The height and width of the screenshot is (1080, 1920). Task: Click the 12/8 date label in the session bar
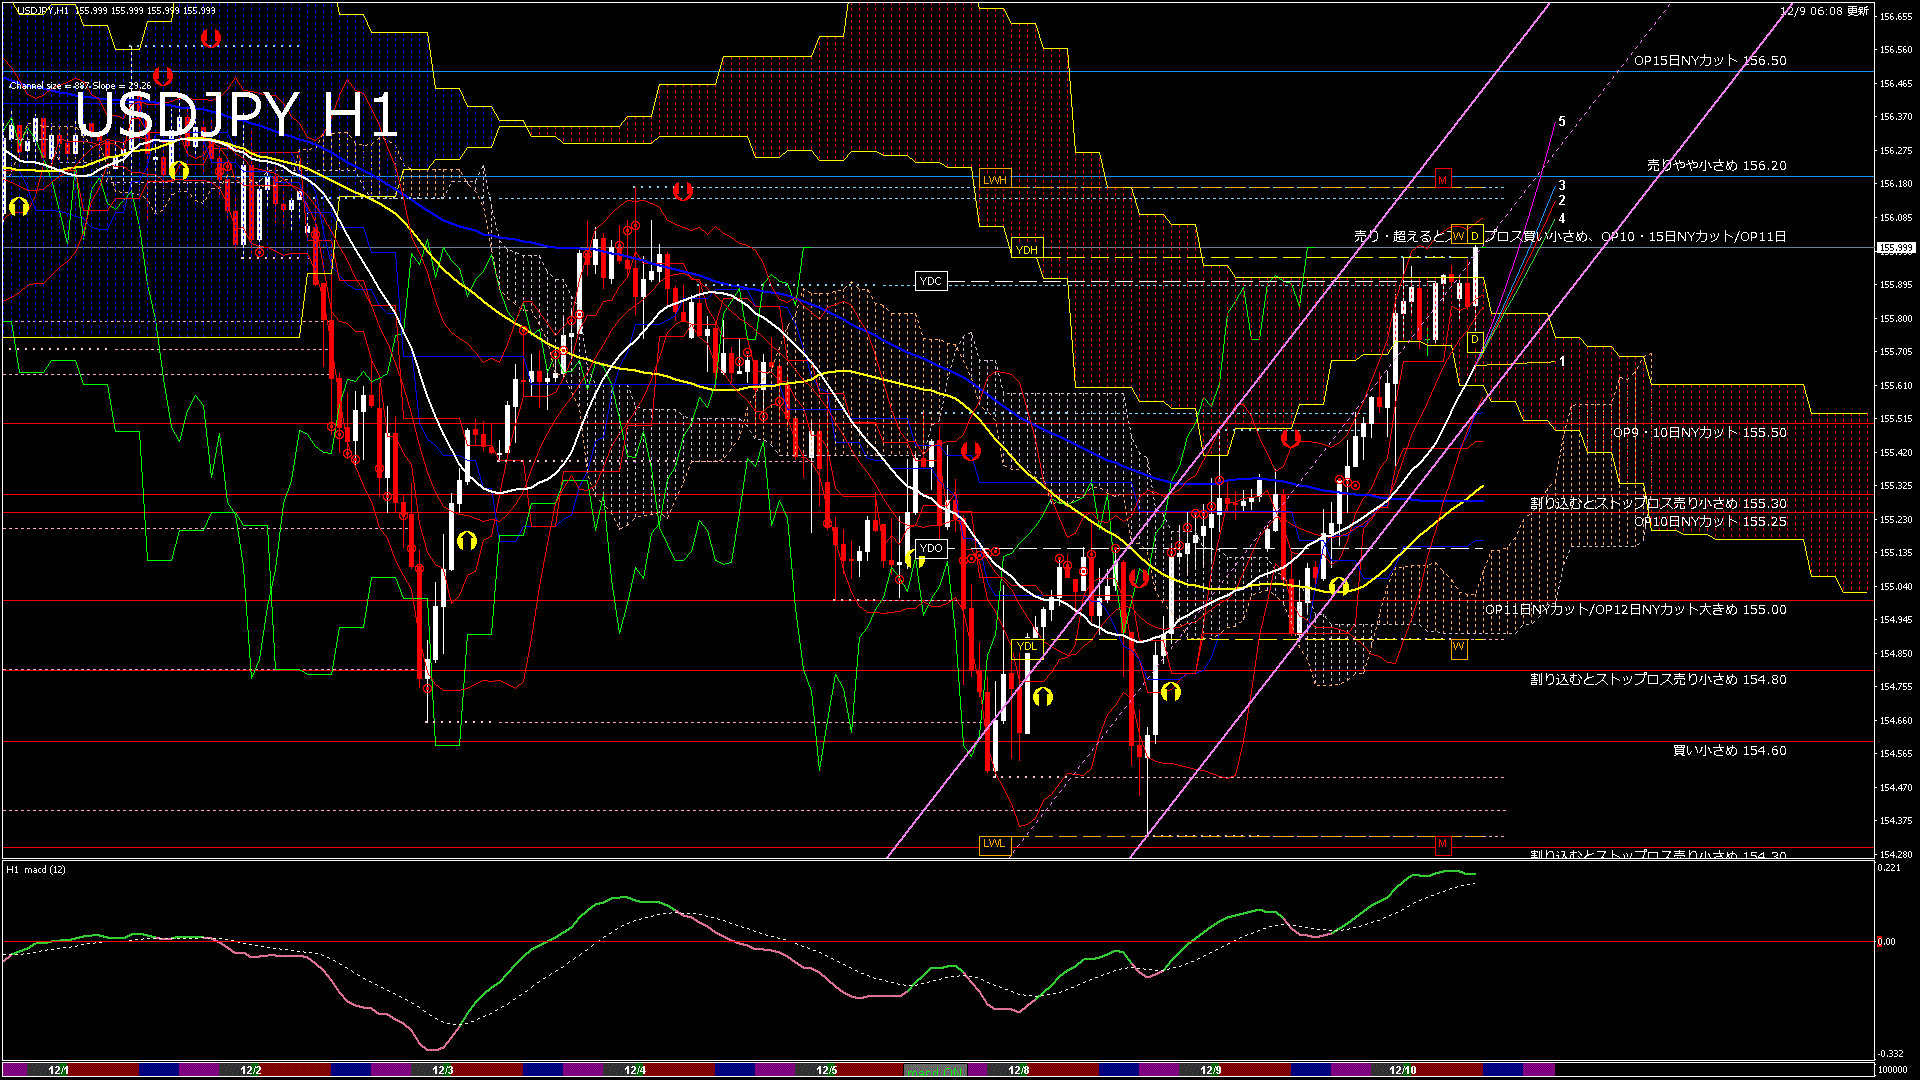click(1017, 1069)
